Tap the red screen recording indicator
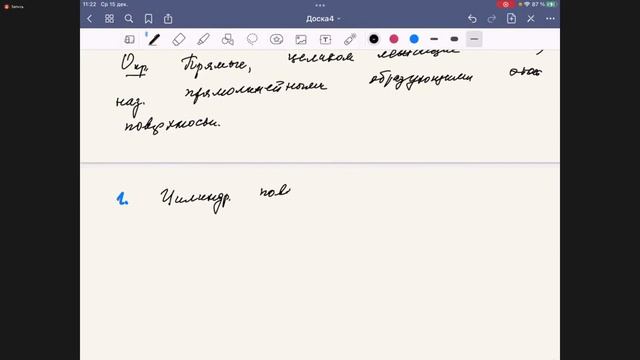The image size is (640, 360). tap(506, 4)
